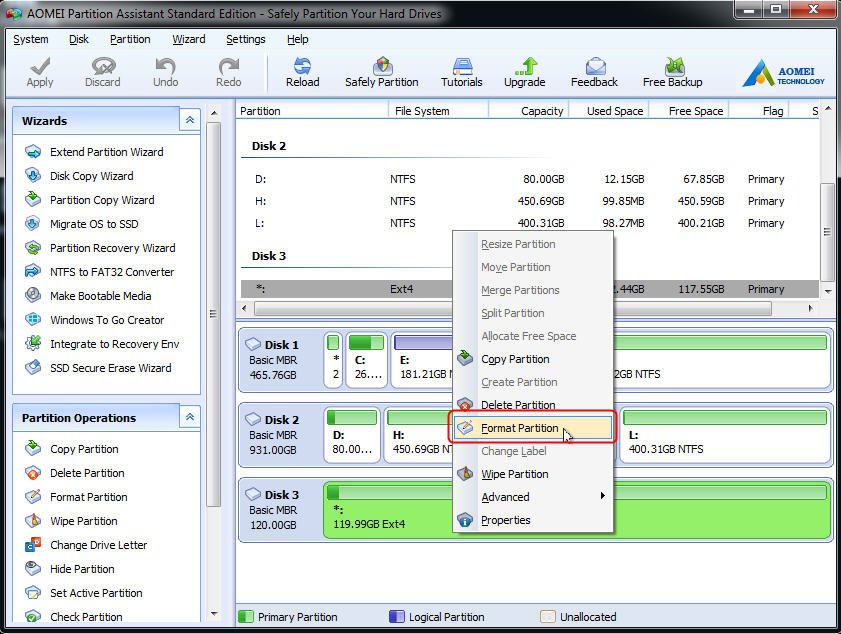The image size is (841, 634).
Task: Select the D: partition row in list
Action: point(530,179)
